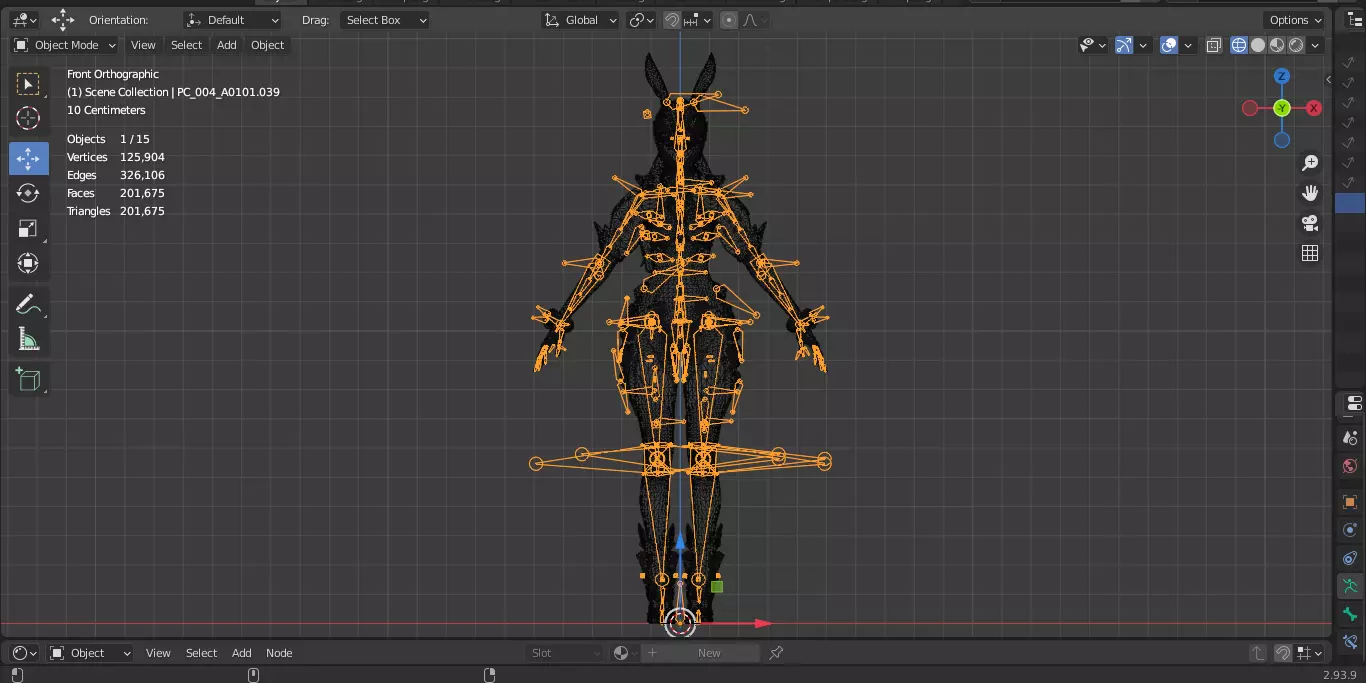1366x683 pixels.
Task: Toggle node editor snapping magnet
Action: 1283,653
